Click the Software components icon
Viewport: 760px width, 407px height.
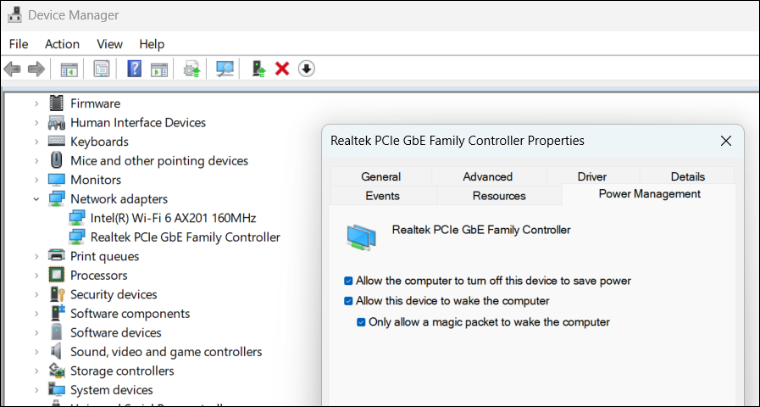[x=57, y=313]
